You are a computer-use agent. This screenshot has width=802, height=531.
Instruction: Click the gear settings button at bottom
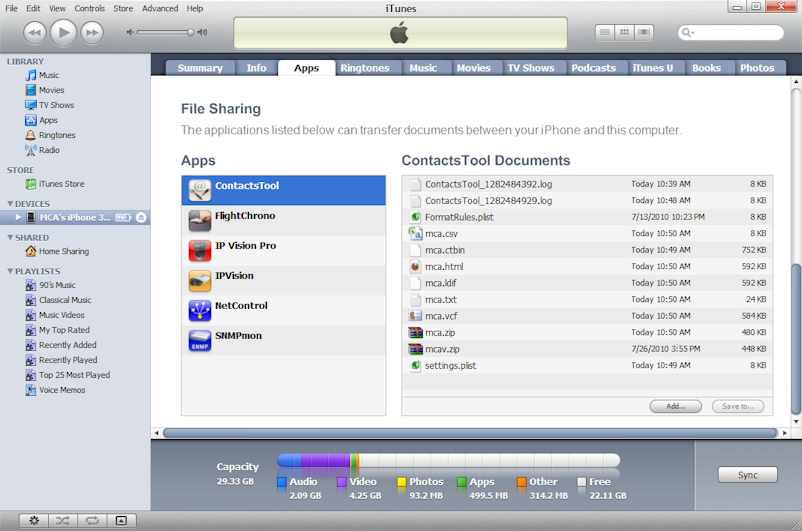pyautogui.click(x=34, y=521)
